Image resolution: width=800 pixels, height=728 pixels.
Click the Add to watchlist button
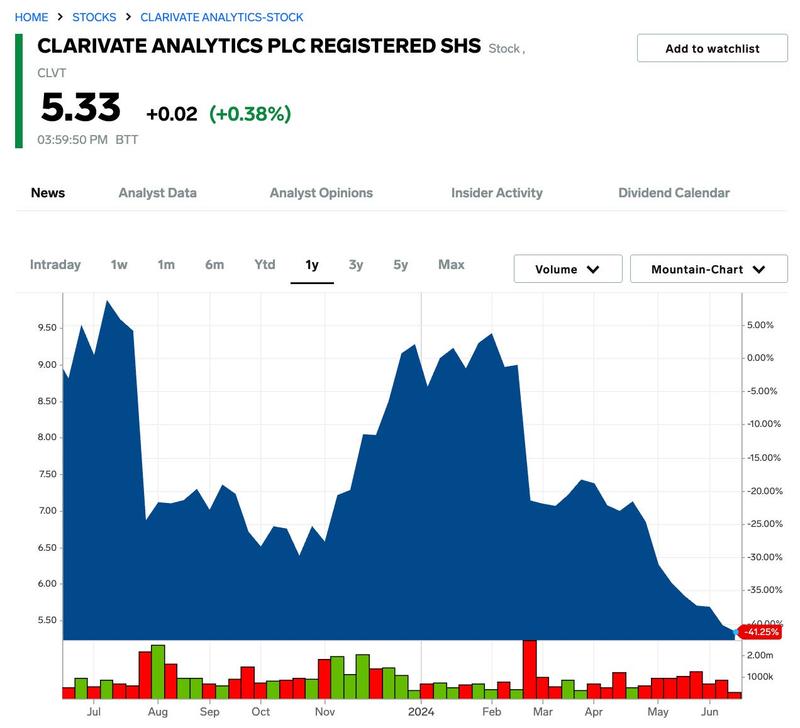(x=712, y=48)
